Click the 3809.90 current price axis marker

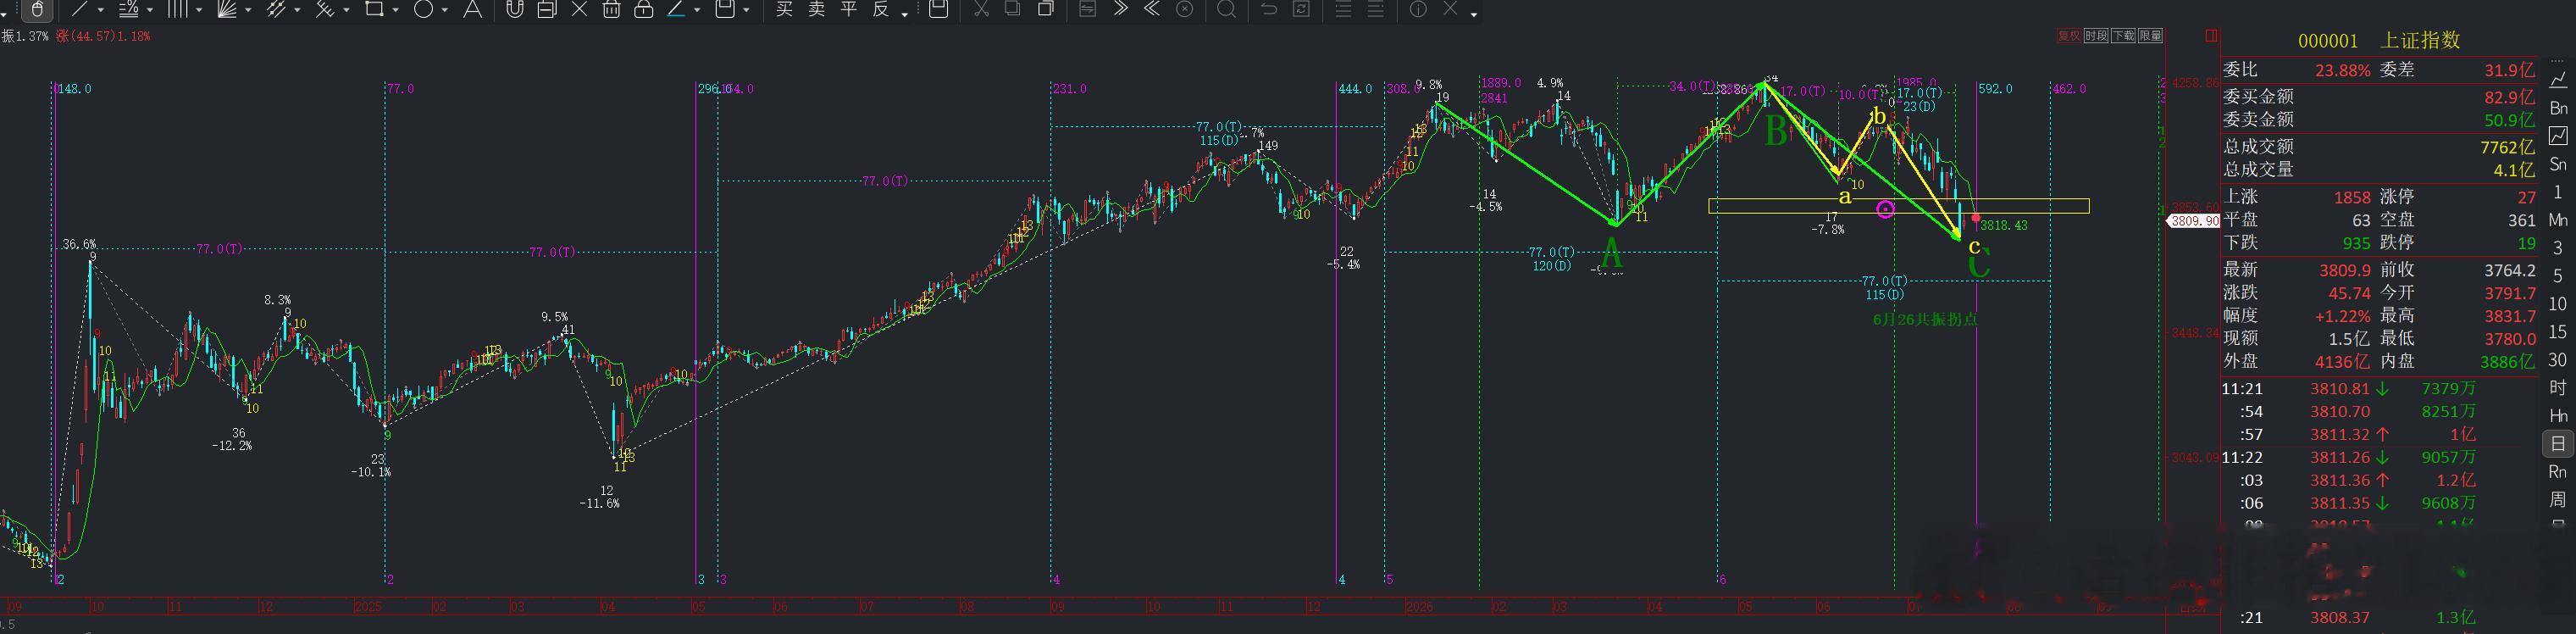(2192, 221)
